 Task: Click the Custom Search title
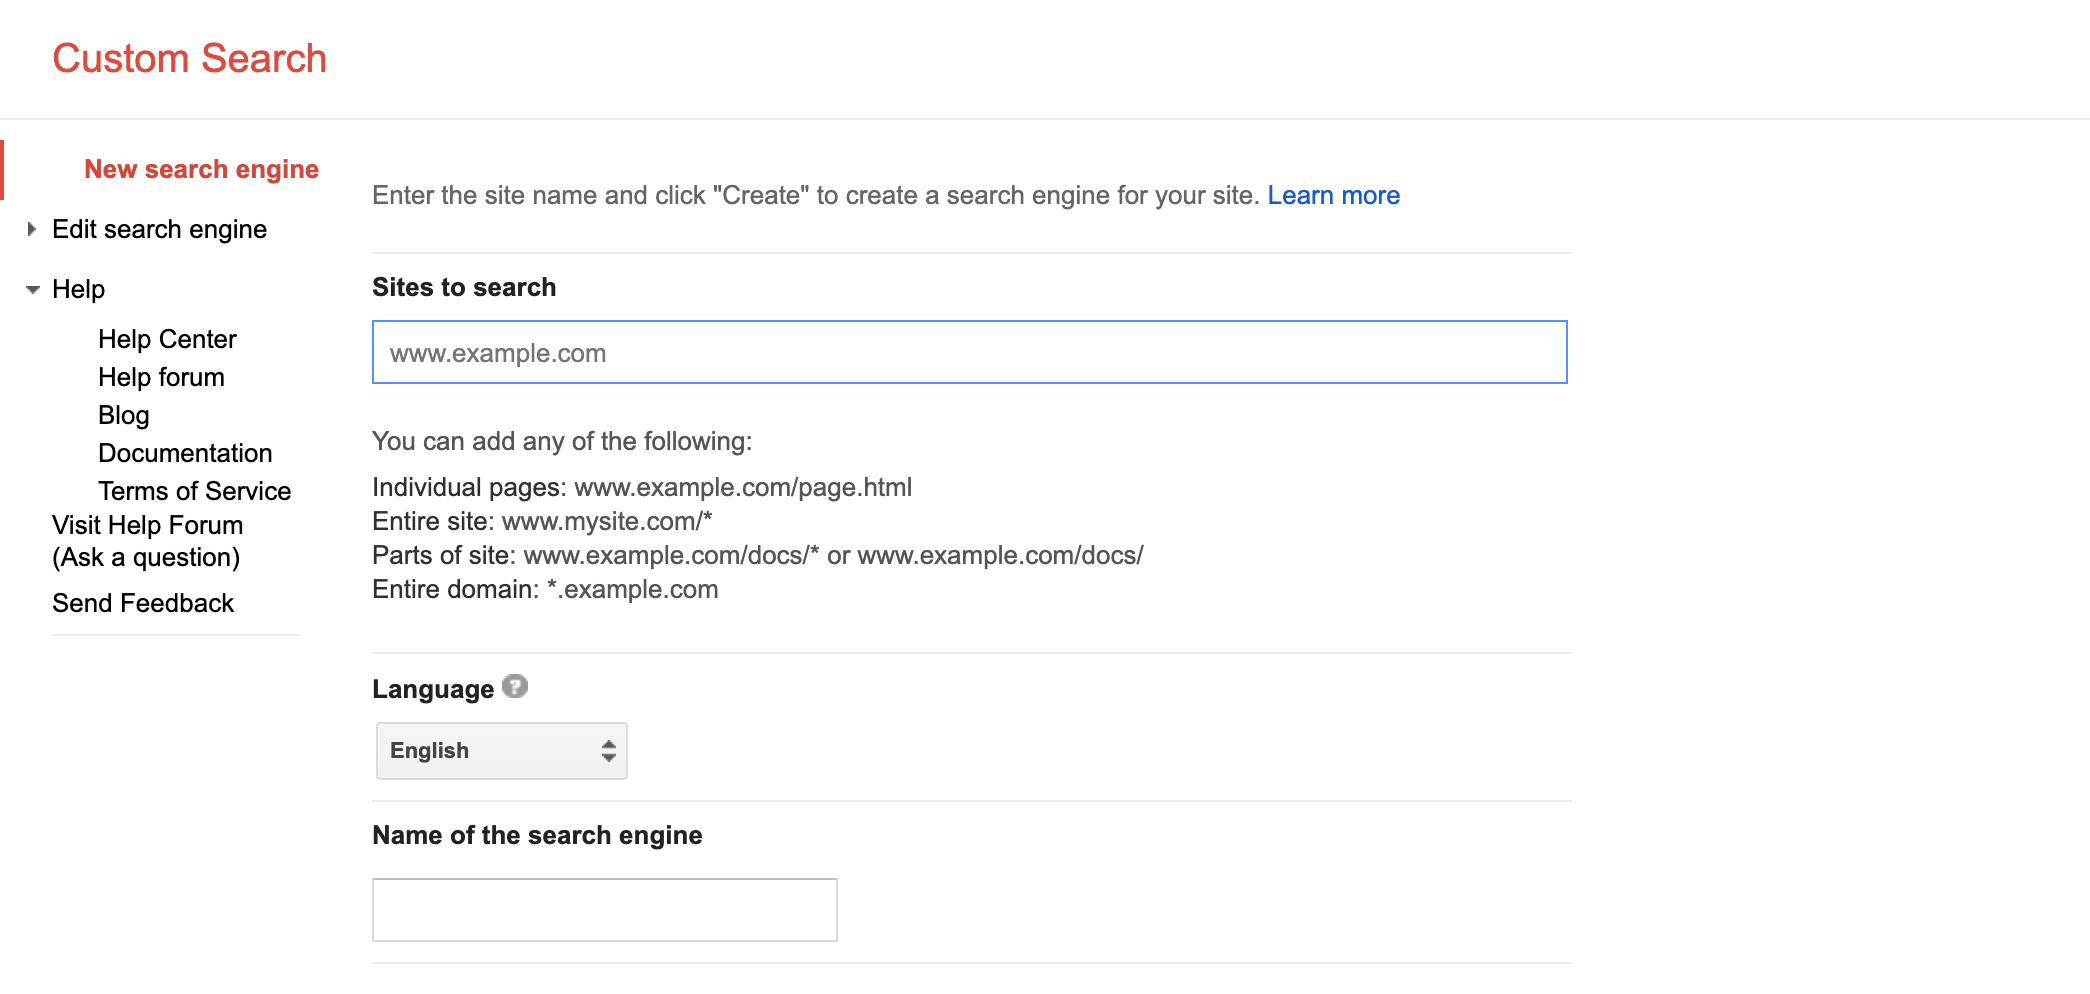[x=190, y=58]
